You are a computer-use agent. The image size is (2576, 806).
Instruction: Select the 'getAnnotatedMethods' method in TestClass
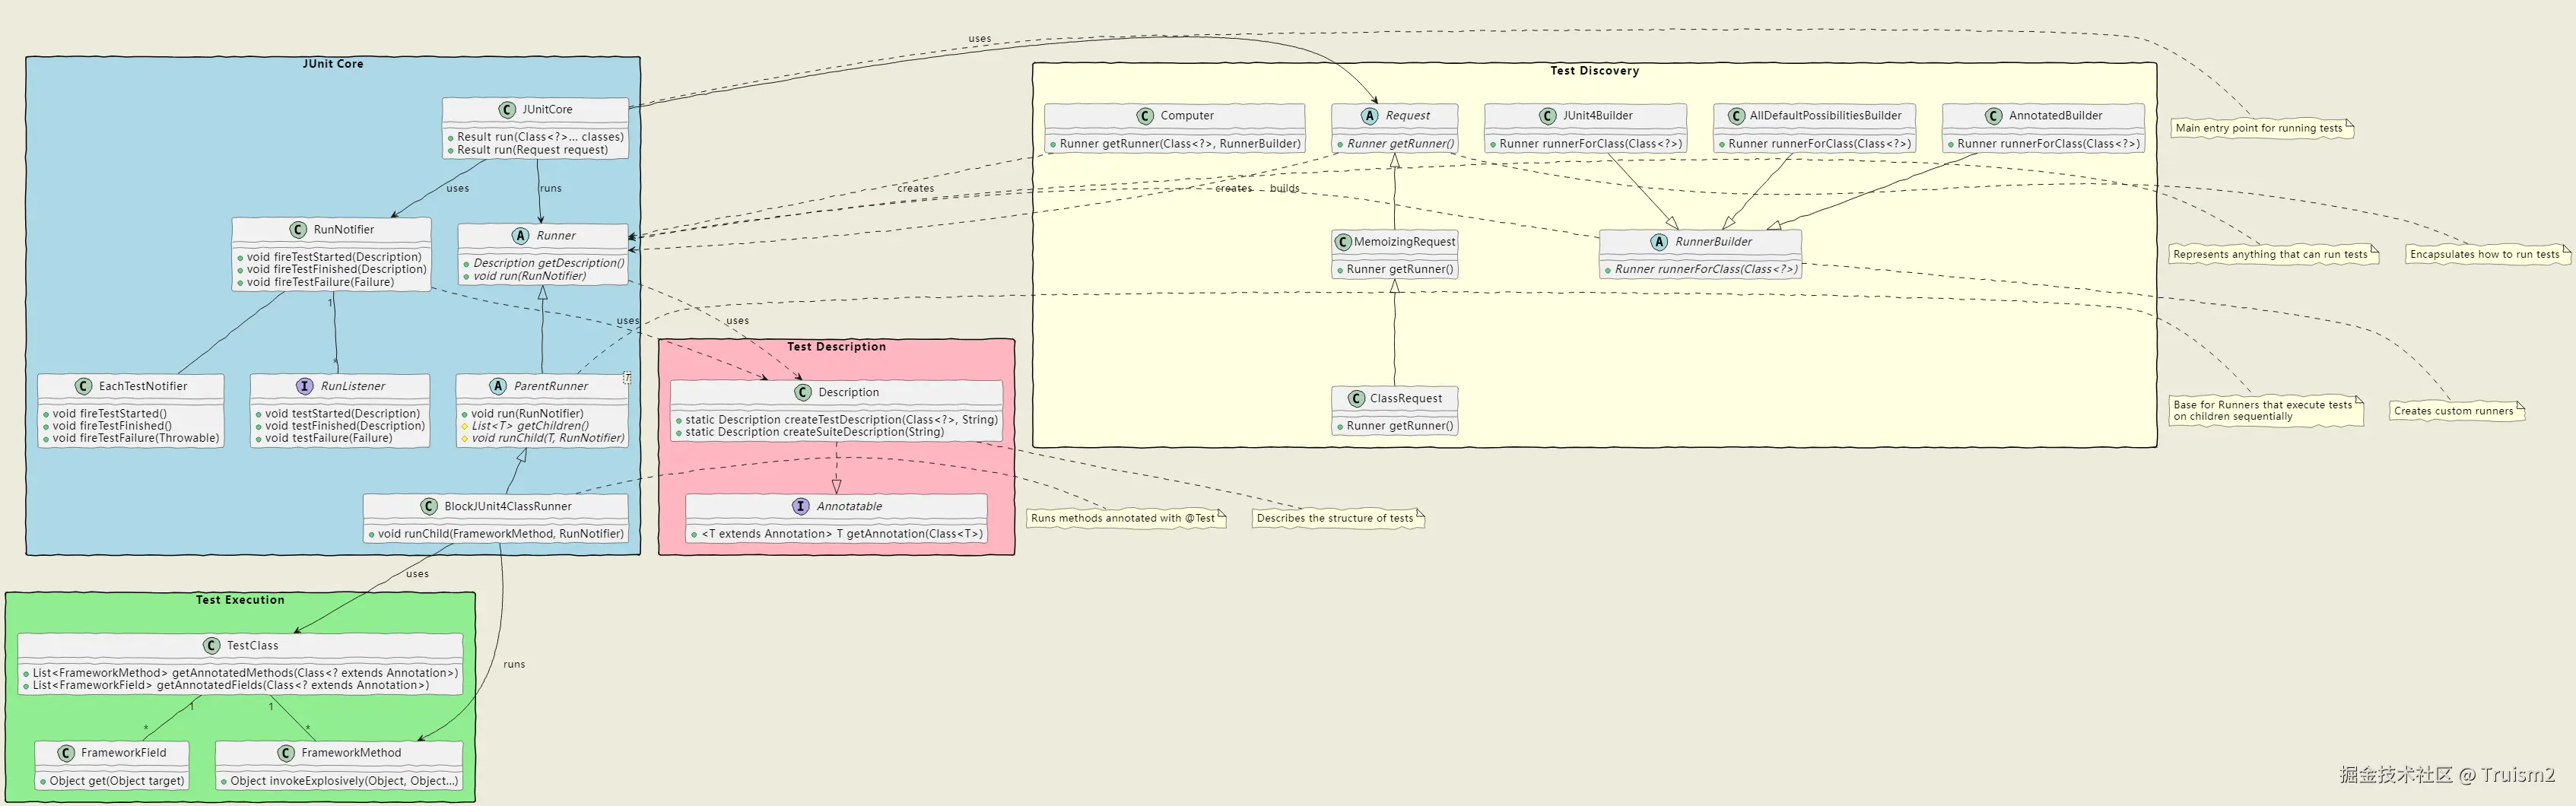245,673
